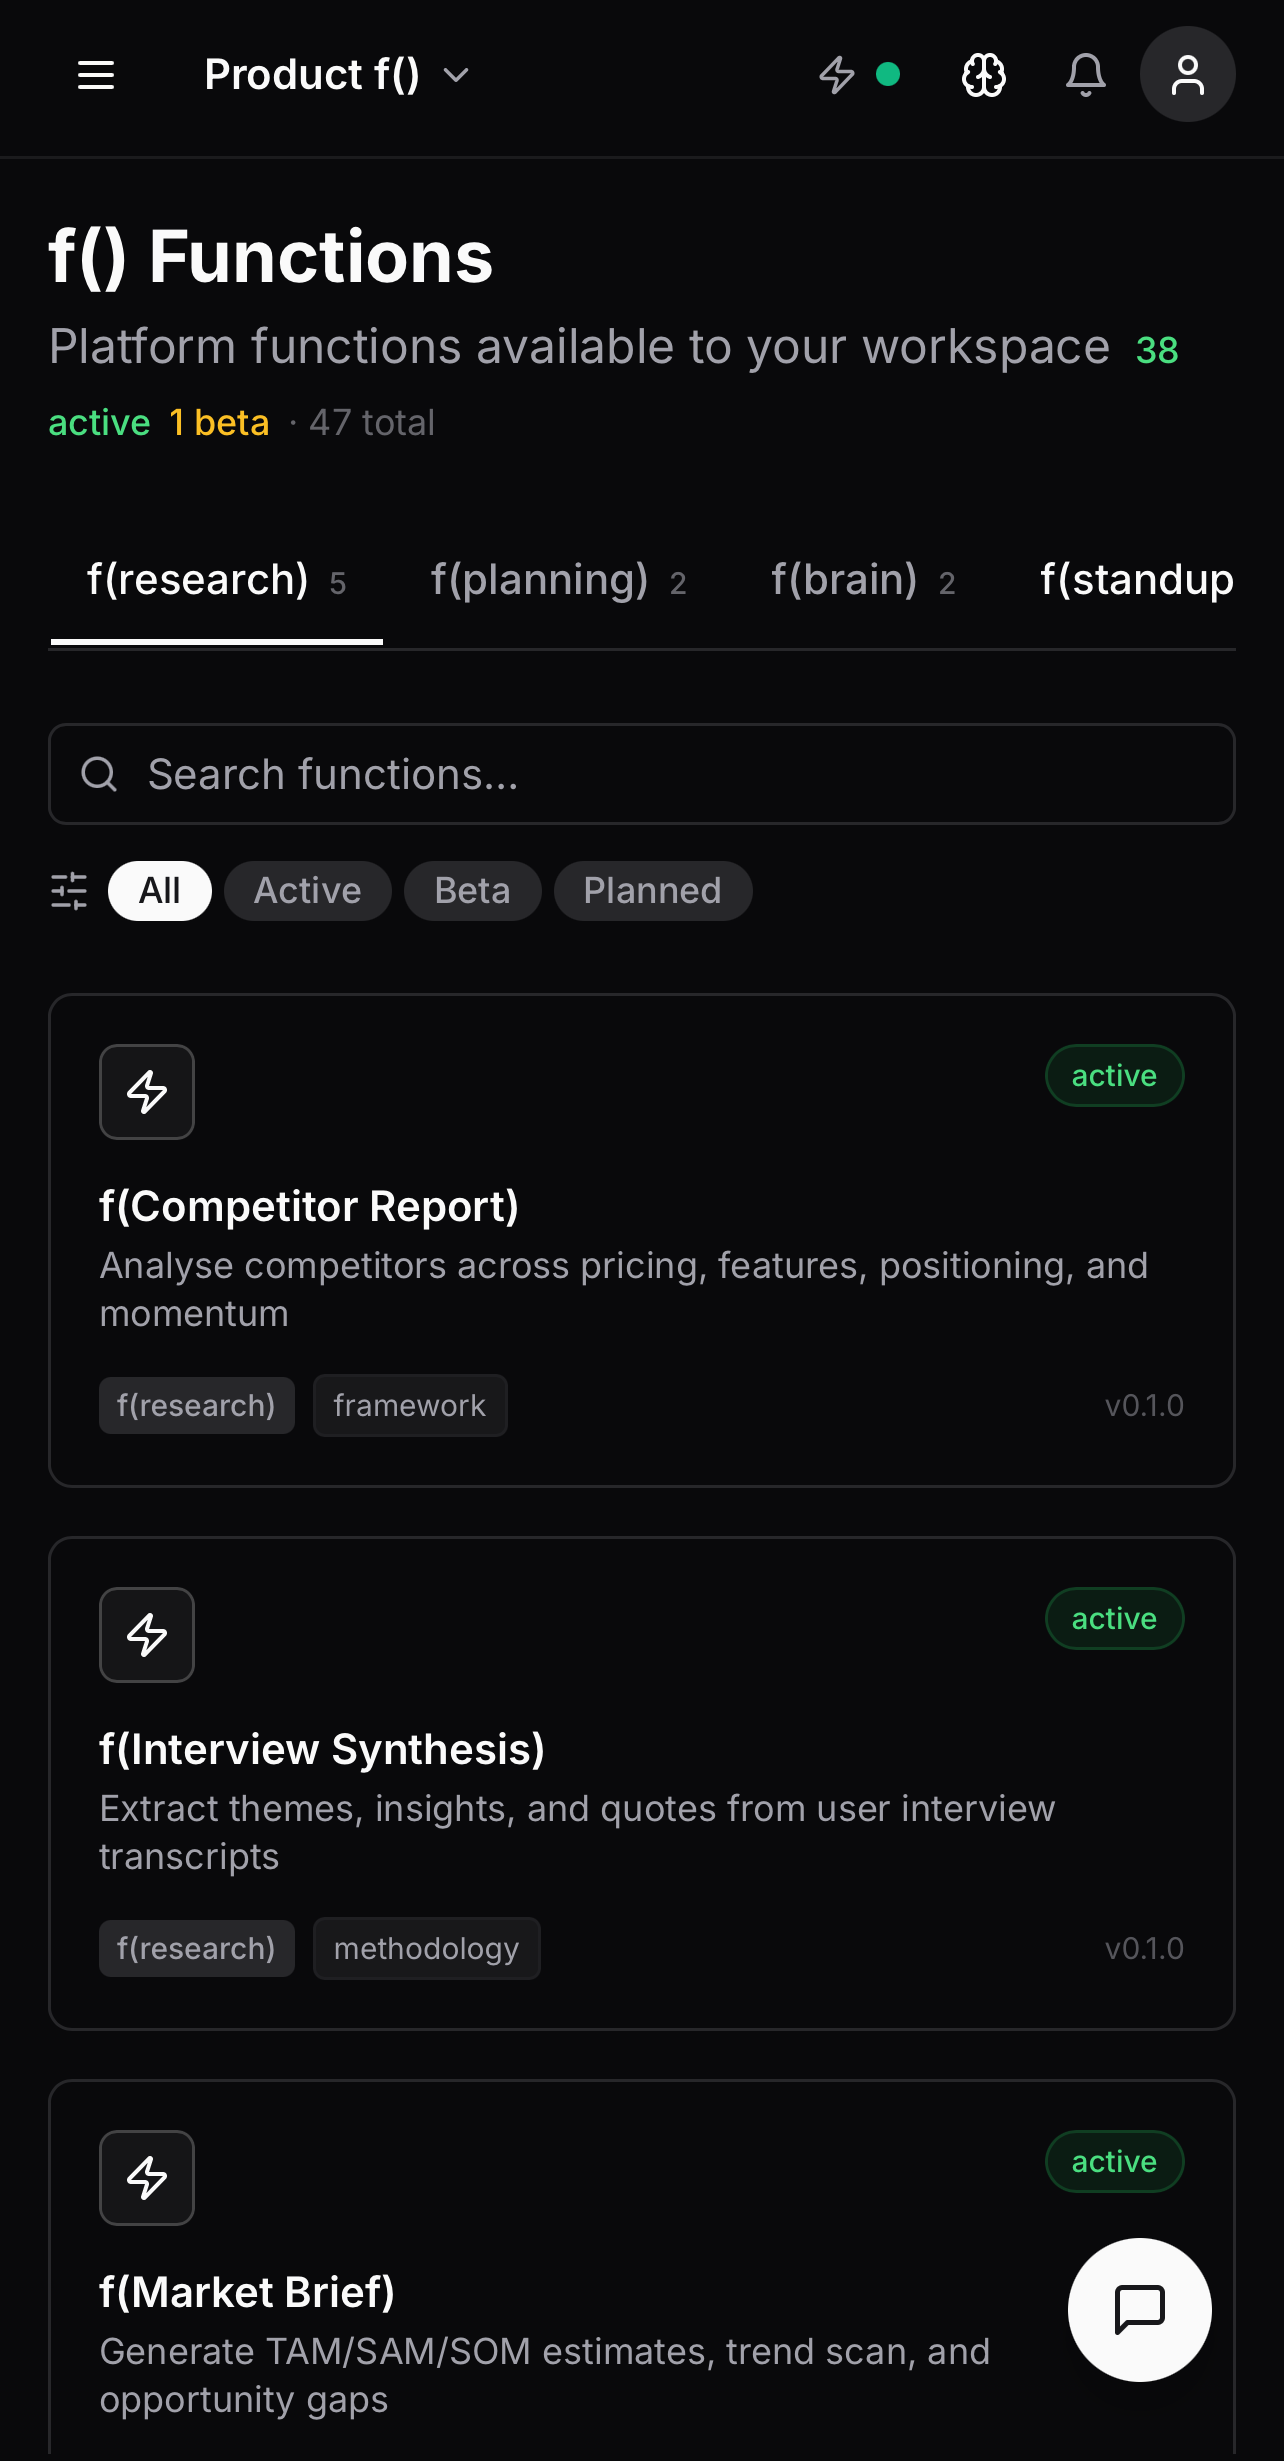This screenshot has width=1284, height=2461.
Task: Click the lightning icon on f(Interview Synthesis)
Action: [x=146, y=1635]
